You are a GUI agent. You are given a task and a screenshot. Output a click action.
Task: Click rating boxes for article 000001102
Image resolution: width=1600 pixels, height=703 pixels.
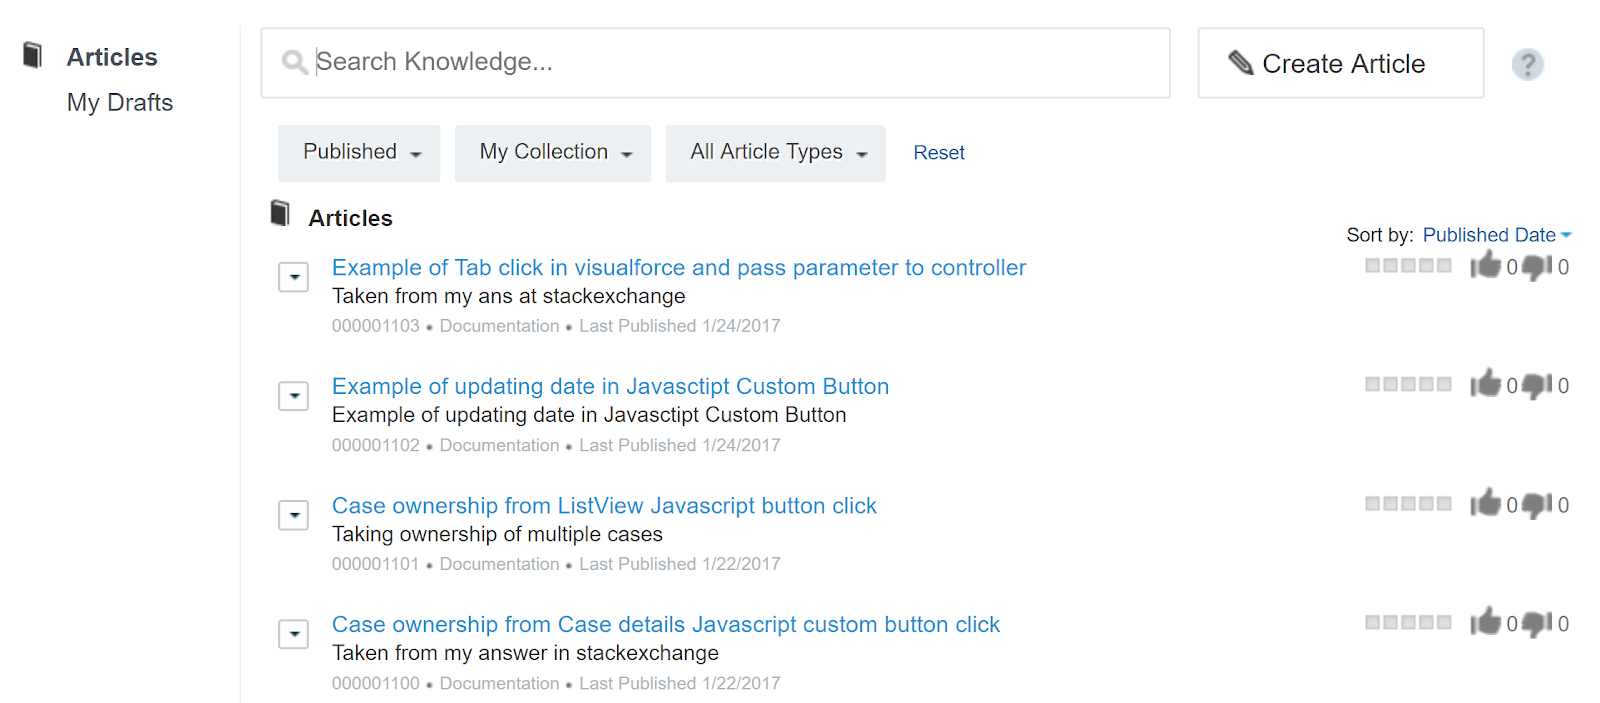(1408, 385)
